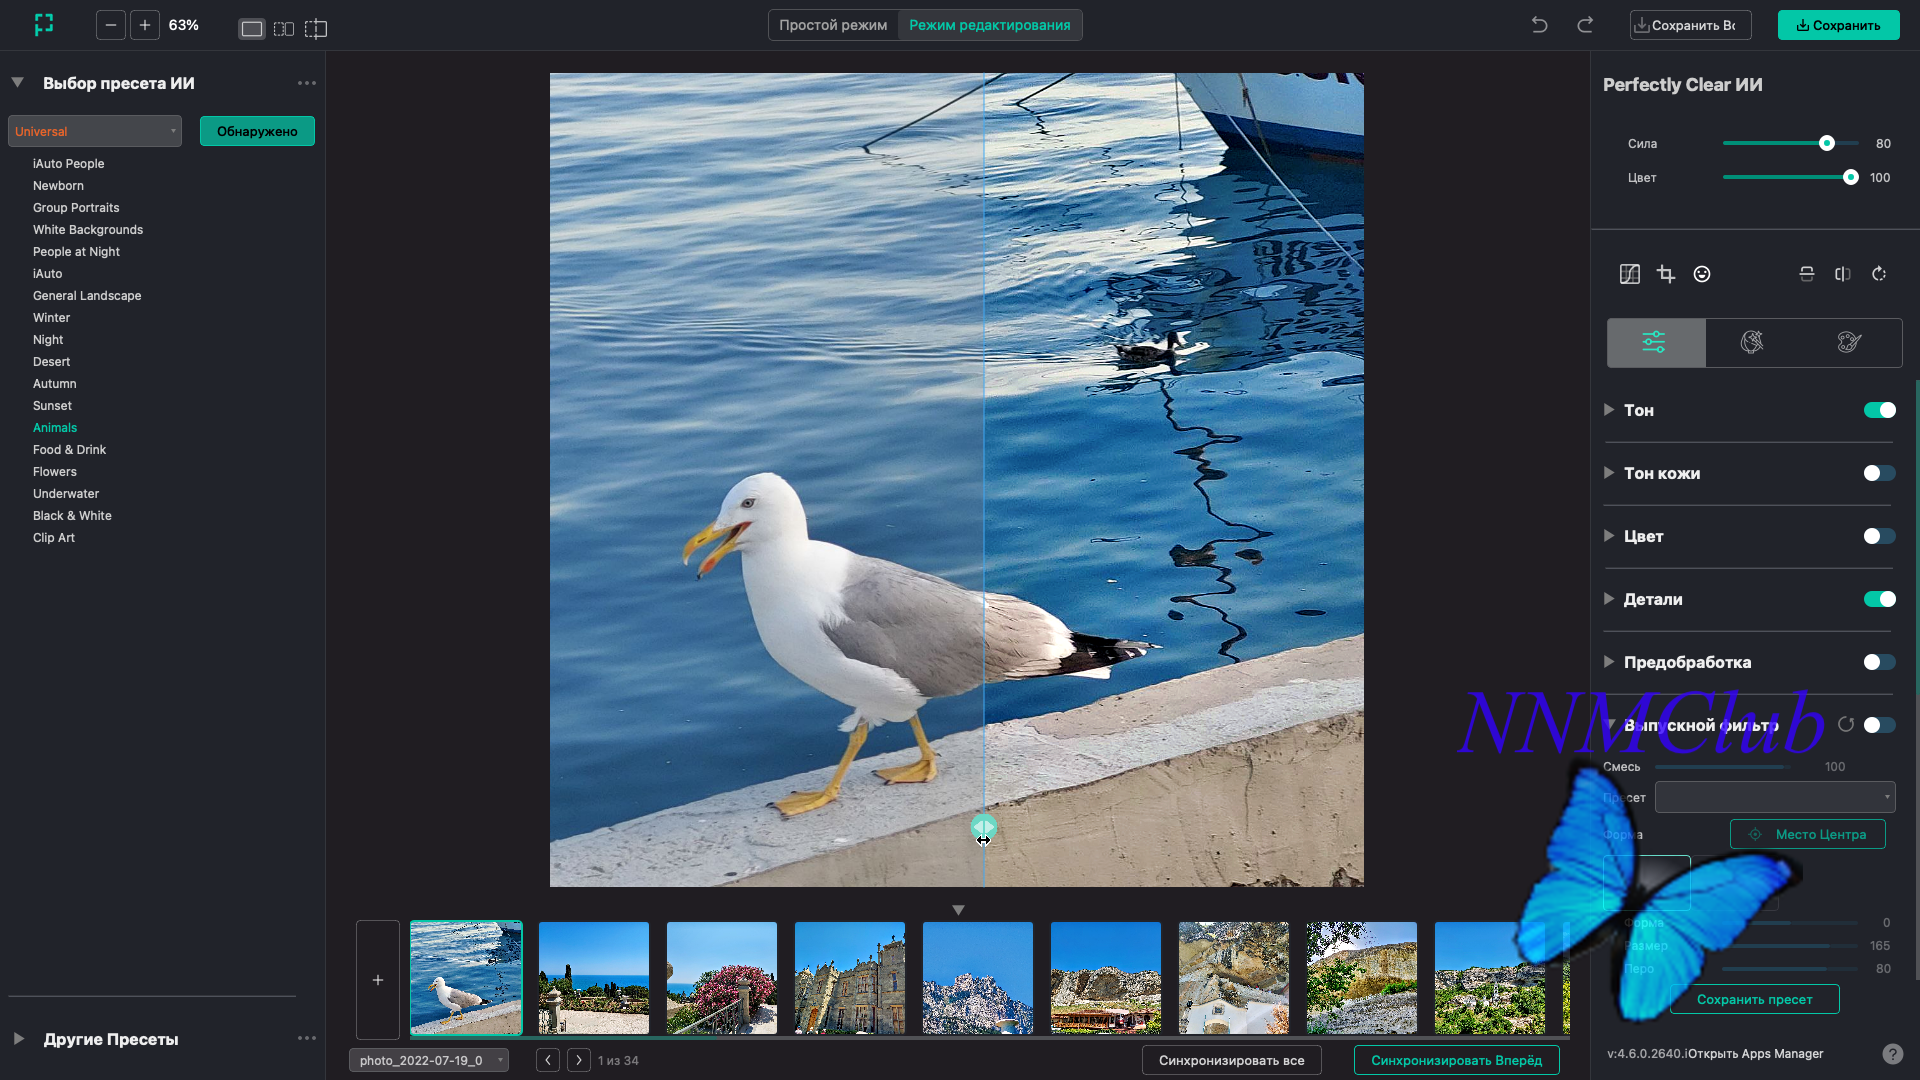Expand Другие Пресеты panel
The width and height of the screenshot is (1920, 1080).
click(18, 1038)
